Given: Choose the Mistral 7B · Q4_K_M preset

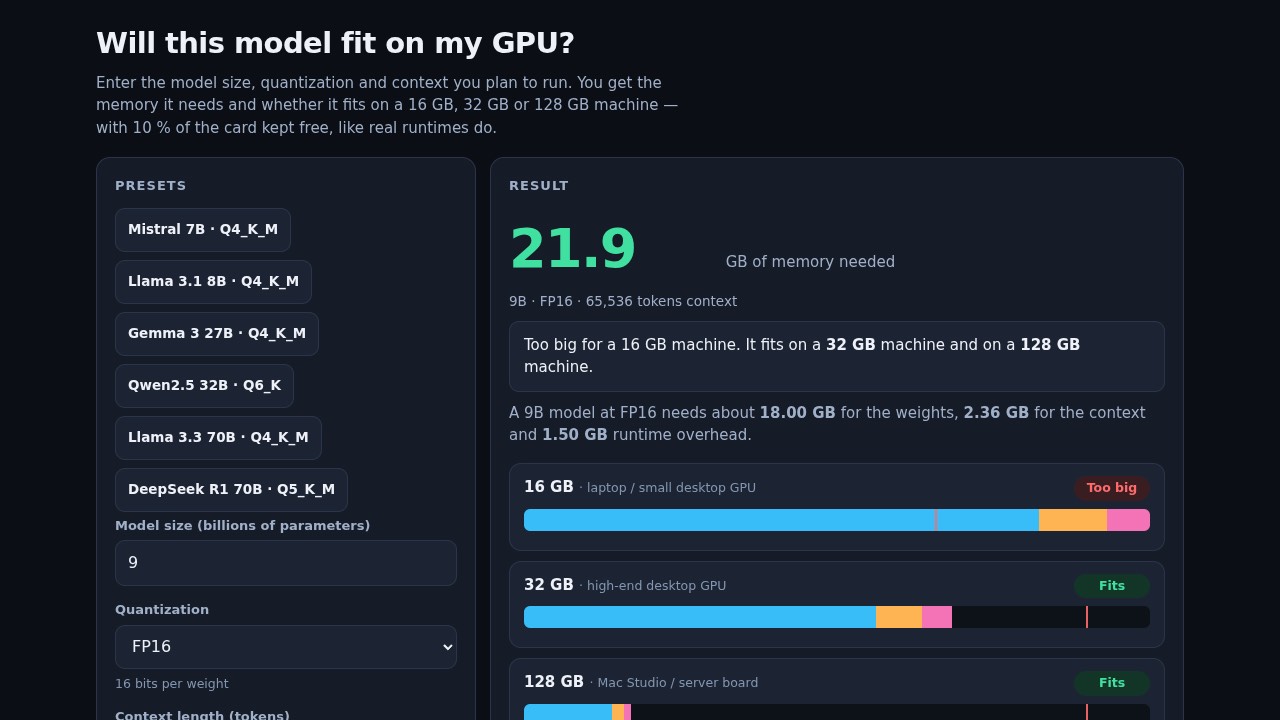Looking at the screenshot, I should tap(203, 230).
